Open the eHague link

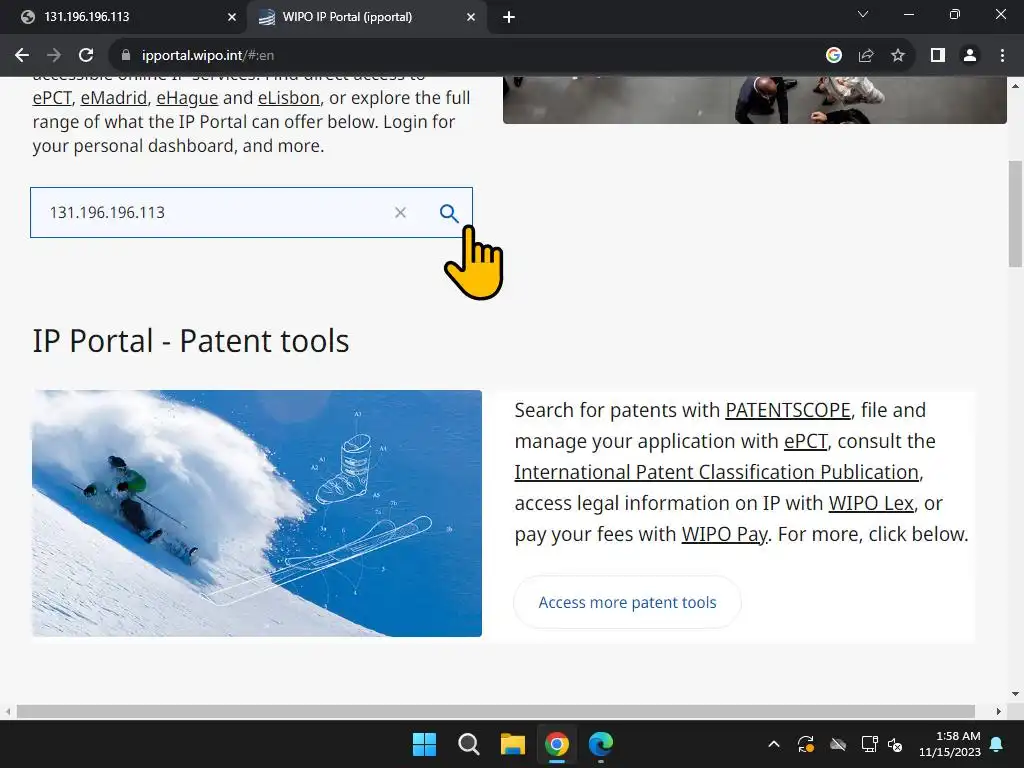click(x=187, y=98)
